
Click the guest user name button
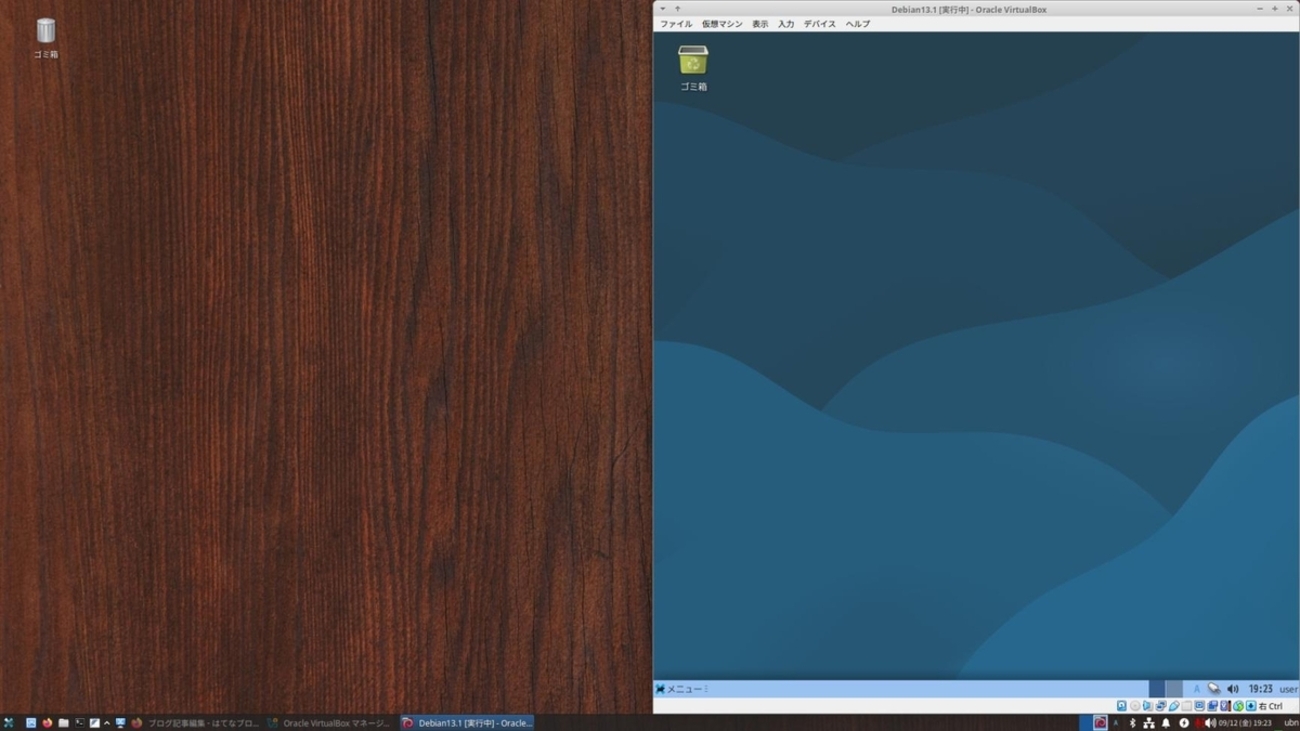tap(1288, 689)
